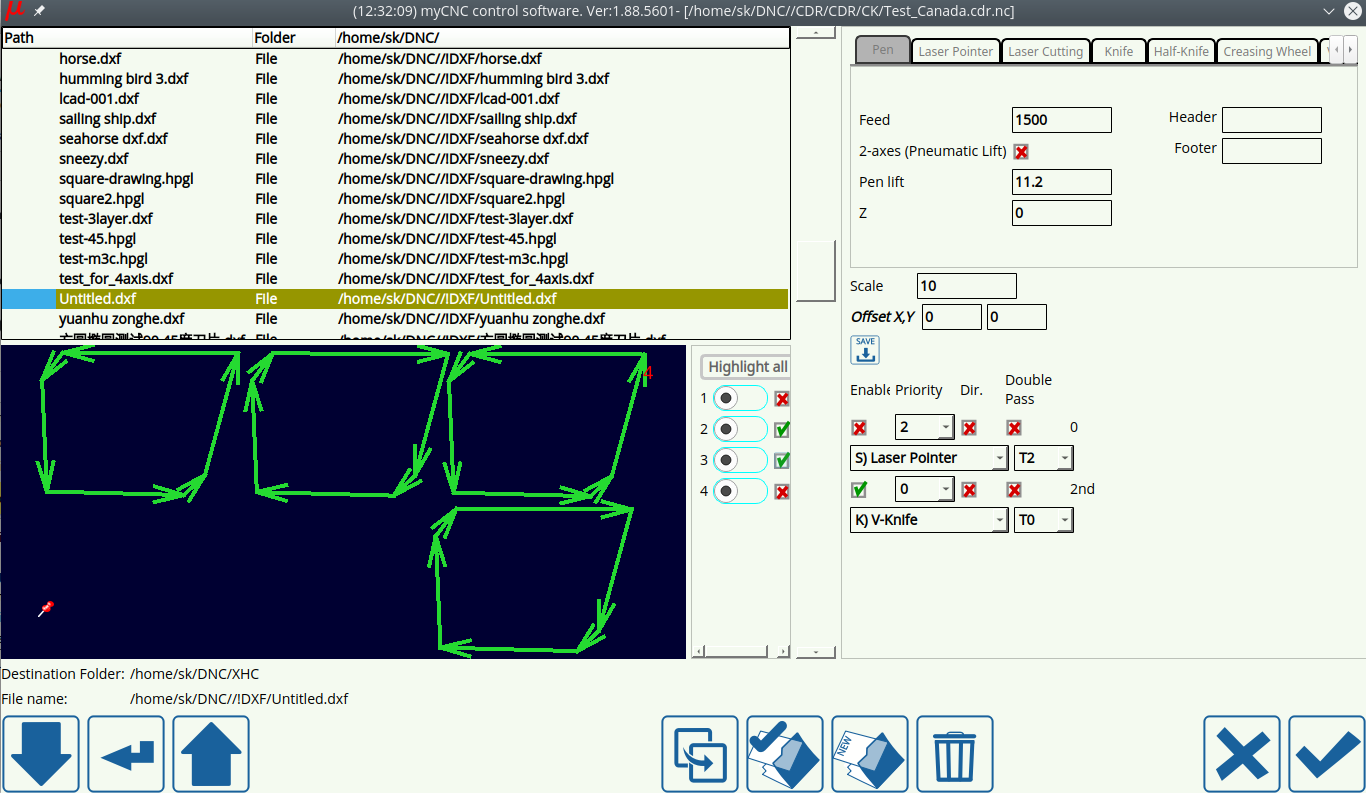Confirm with the large checkmark button
The width and height of the screenshot is (1366, 793).
(1326, 754)
